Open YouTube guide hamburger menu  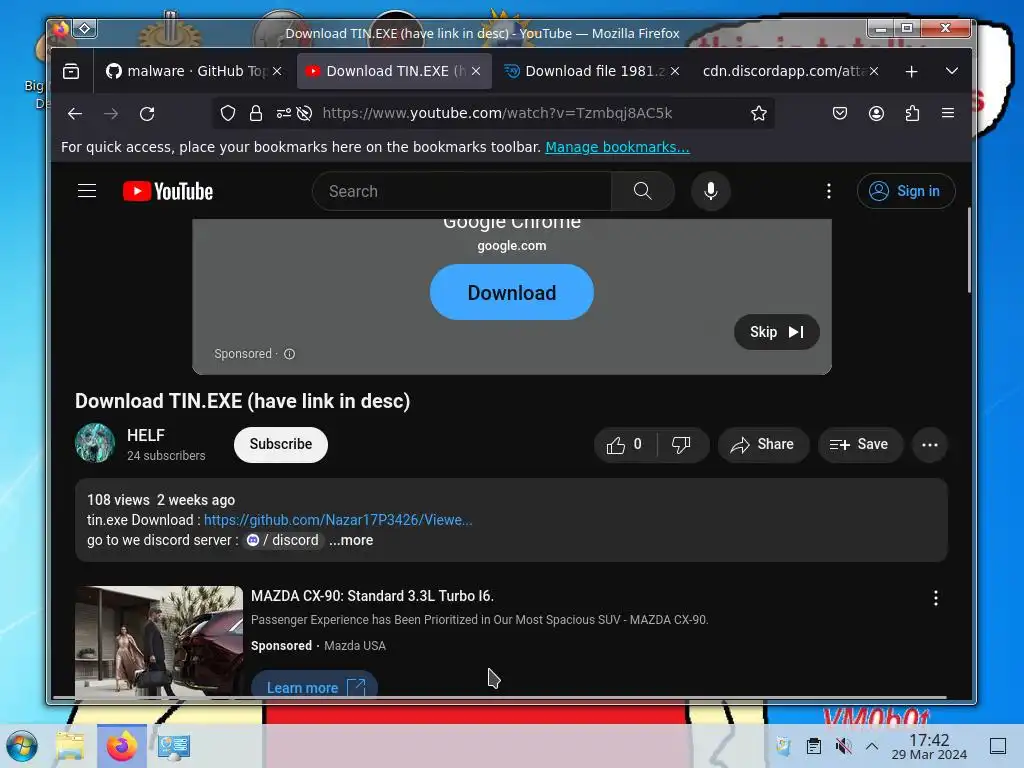click(87, 191)
